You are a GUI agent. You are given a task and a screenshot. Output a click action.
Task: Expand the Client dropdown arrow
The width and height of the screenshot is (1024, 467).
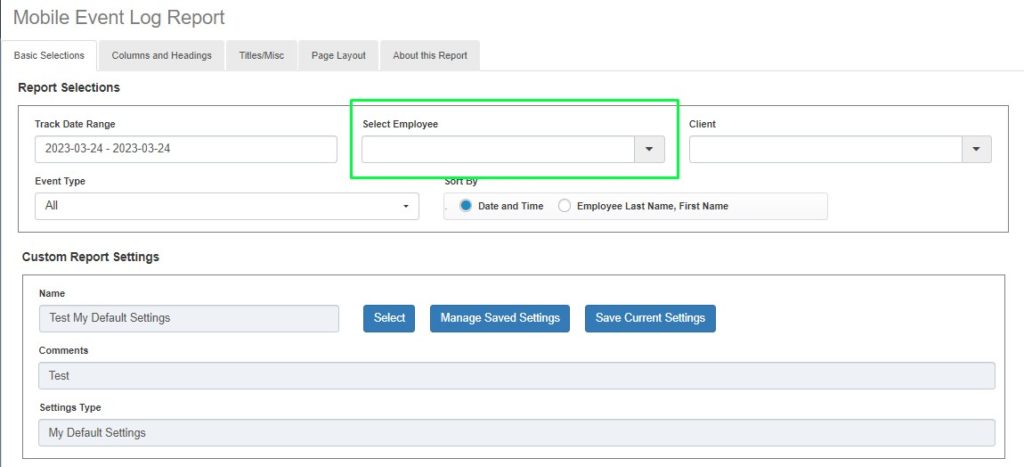coord(976,149)
